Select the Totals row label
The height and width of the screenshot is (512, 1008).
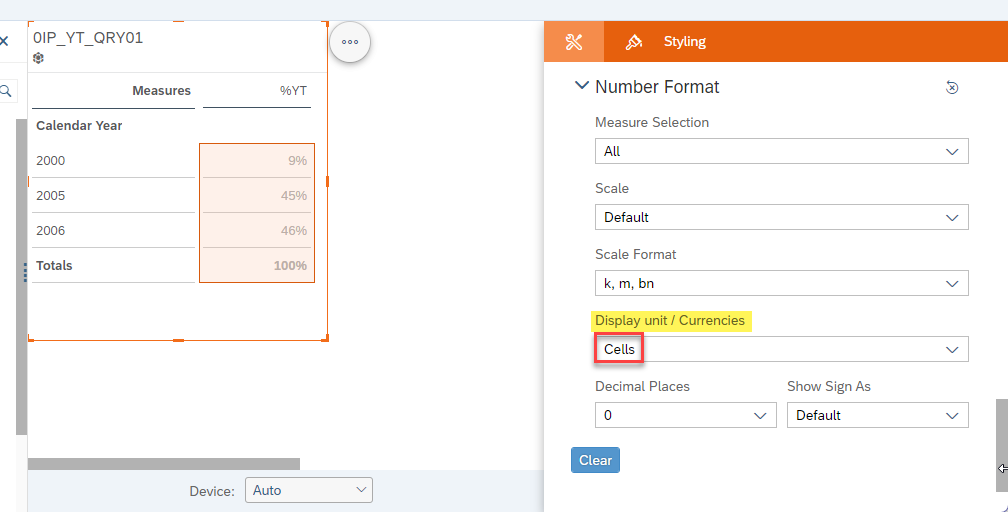[x=54, y=266]
